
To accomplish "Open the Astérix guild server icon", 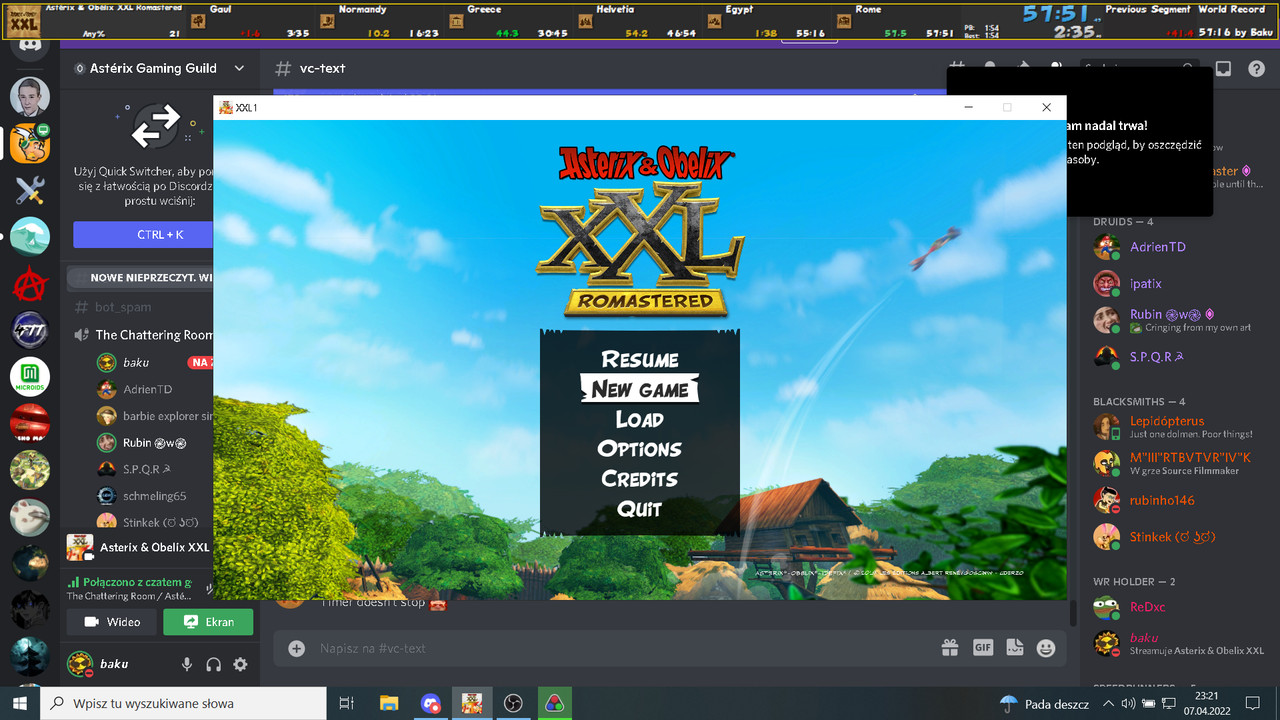I will [x=30, y=143].
